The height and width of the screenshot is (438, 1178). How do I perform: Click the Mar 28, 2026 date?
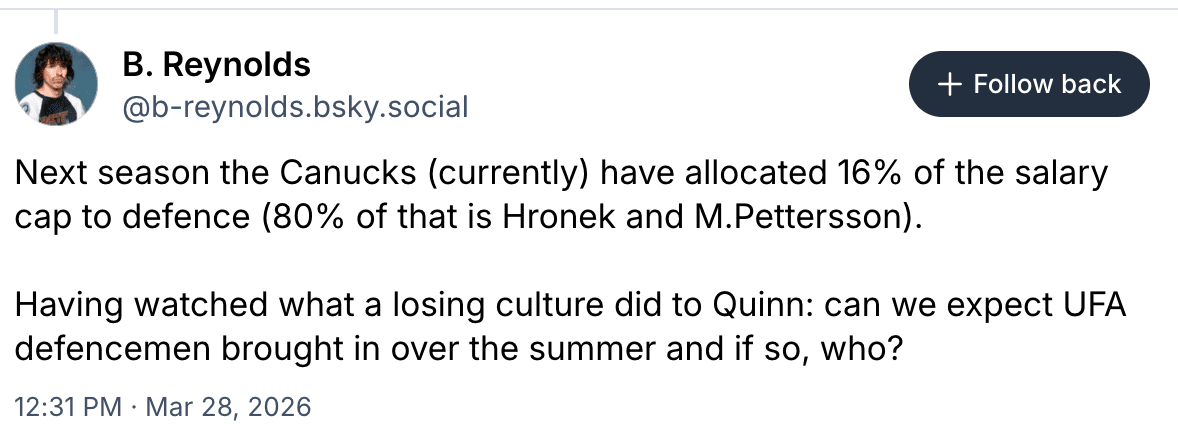[228, 407]
